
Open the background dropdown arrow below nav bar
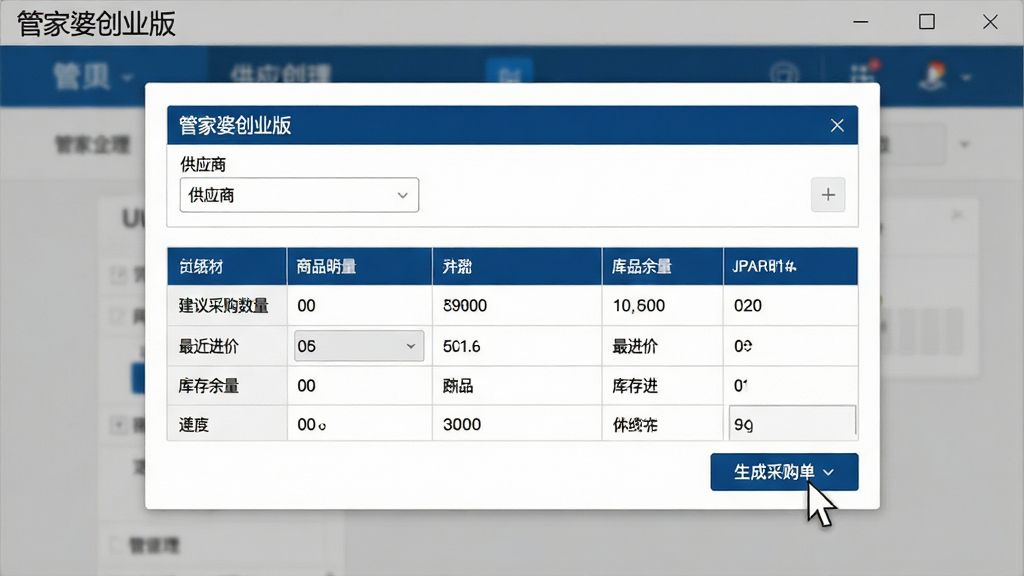pyautogui.click(x=965, y=144)
